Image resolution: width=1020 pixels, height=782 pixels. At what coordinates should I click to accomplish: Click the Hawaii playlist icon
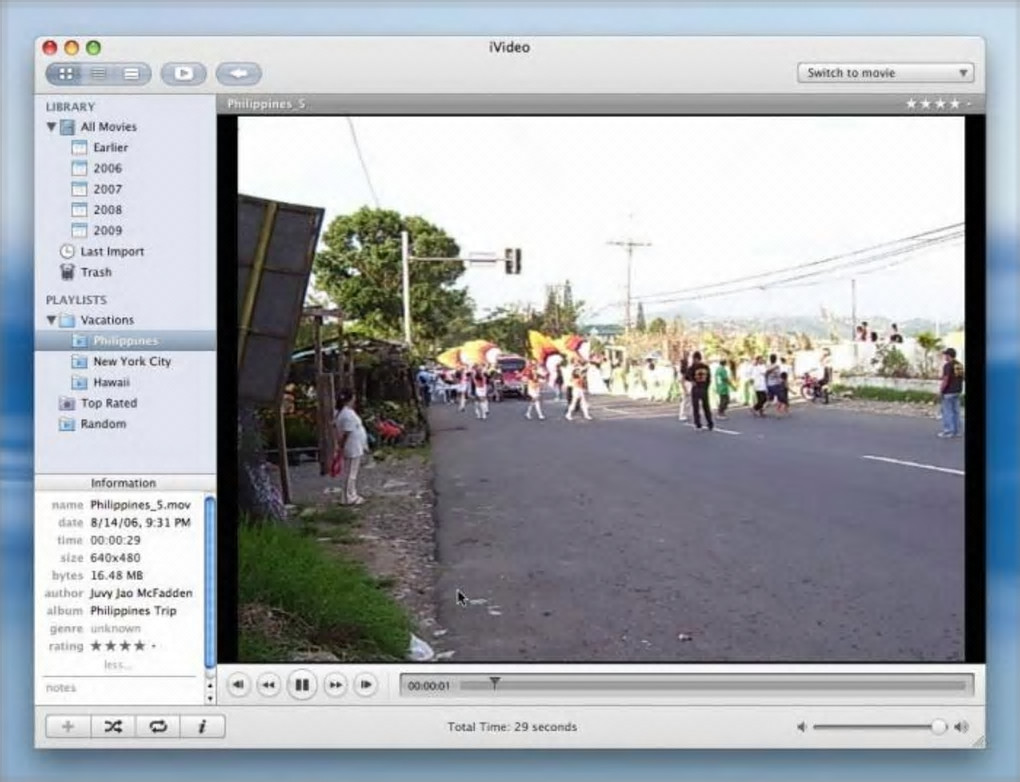[79, 383]
